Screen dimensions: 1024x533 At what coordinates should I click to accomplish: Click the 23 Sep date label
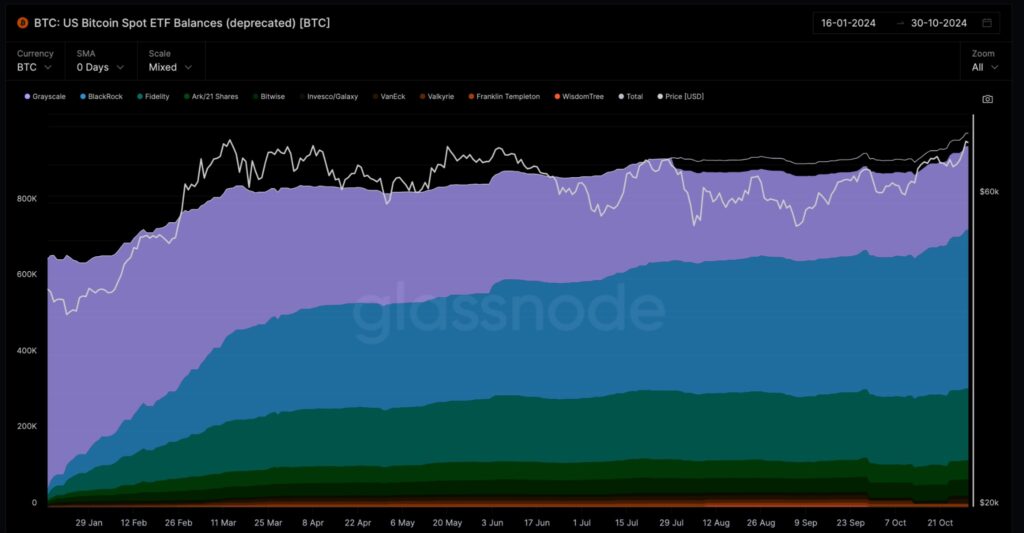point(850,523)
